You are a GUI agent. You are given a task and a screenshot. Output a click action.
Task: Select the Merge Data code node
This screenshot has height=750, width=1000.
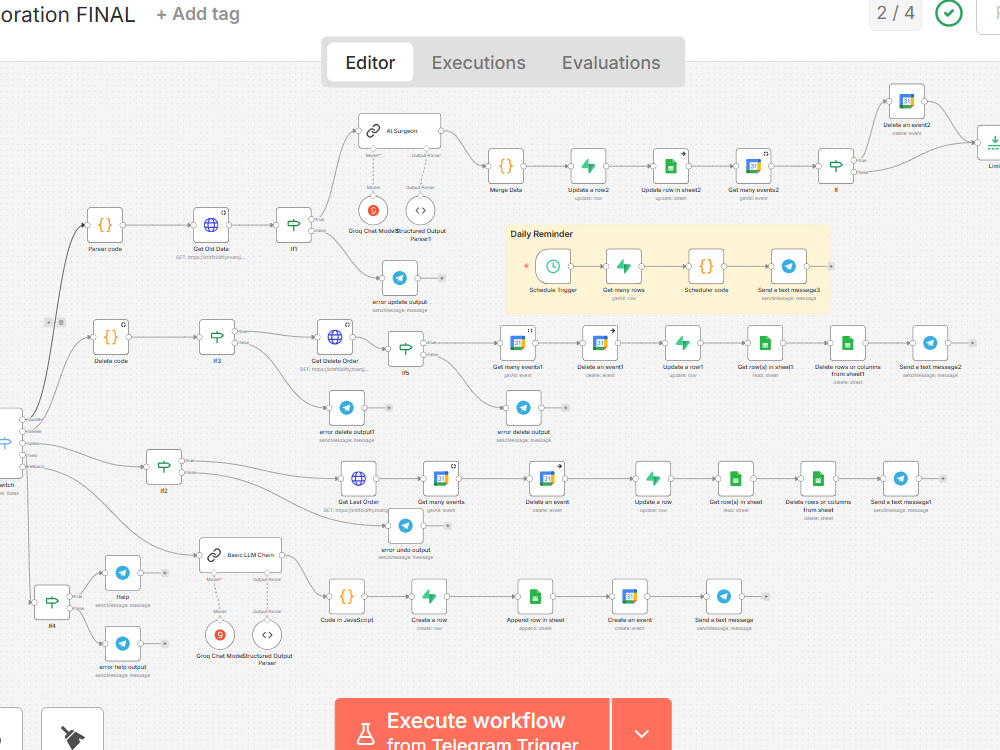[506, 166]
